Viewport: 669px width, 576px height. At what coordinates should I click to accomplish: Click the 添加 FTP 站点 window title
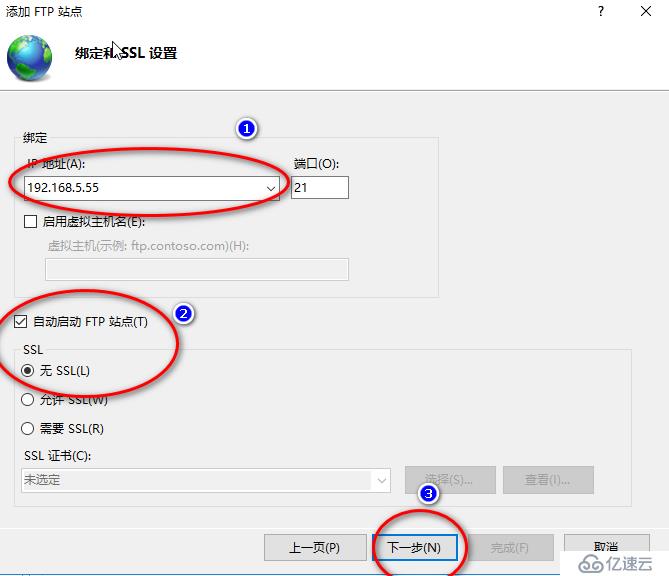coord(44,12)
